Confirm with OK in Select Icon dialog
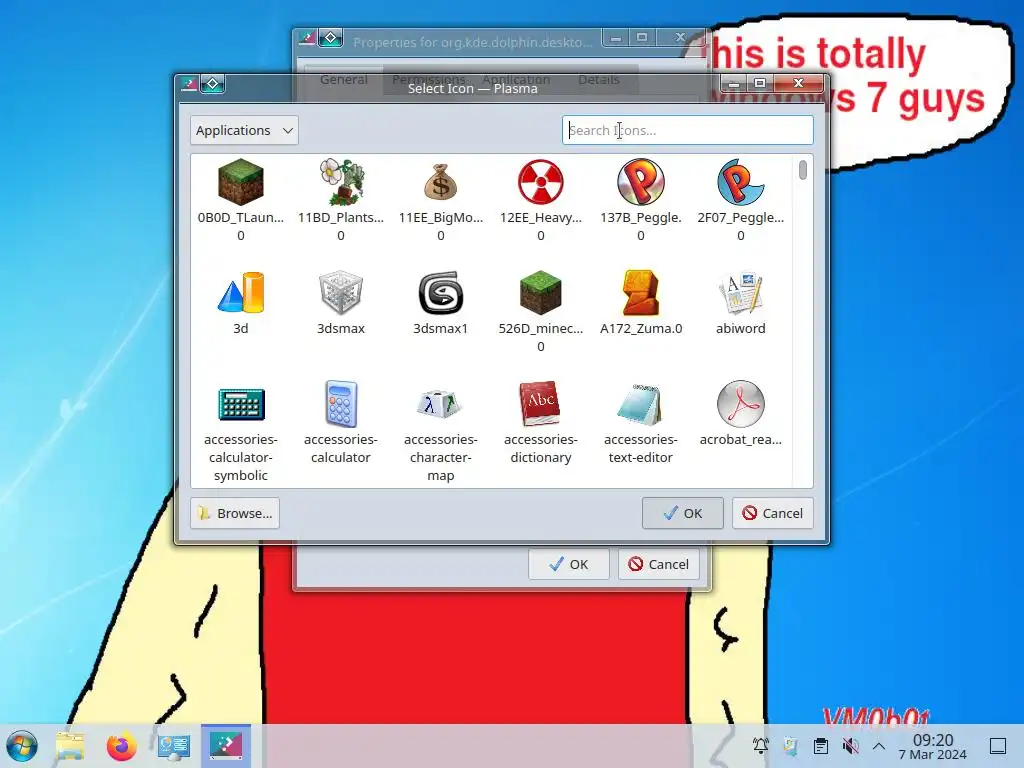This screenshot has width=1024, height=768. [x=682, y=513]
